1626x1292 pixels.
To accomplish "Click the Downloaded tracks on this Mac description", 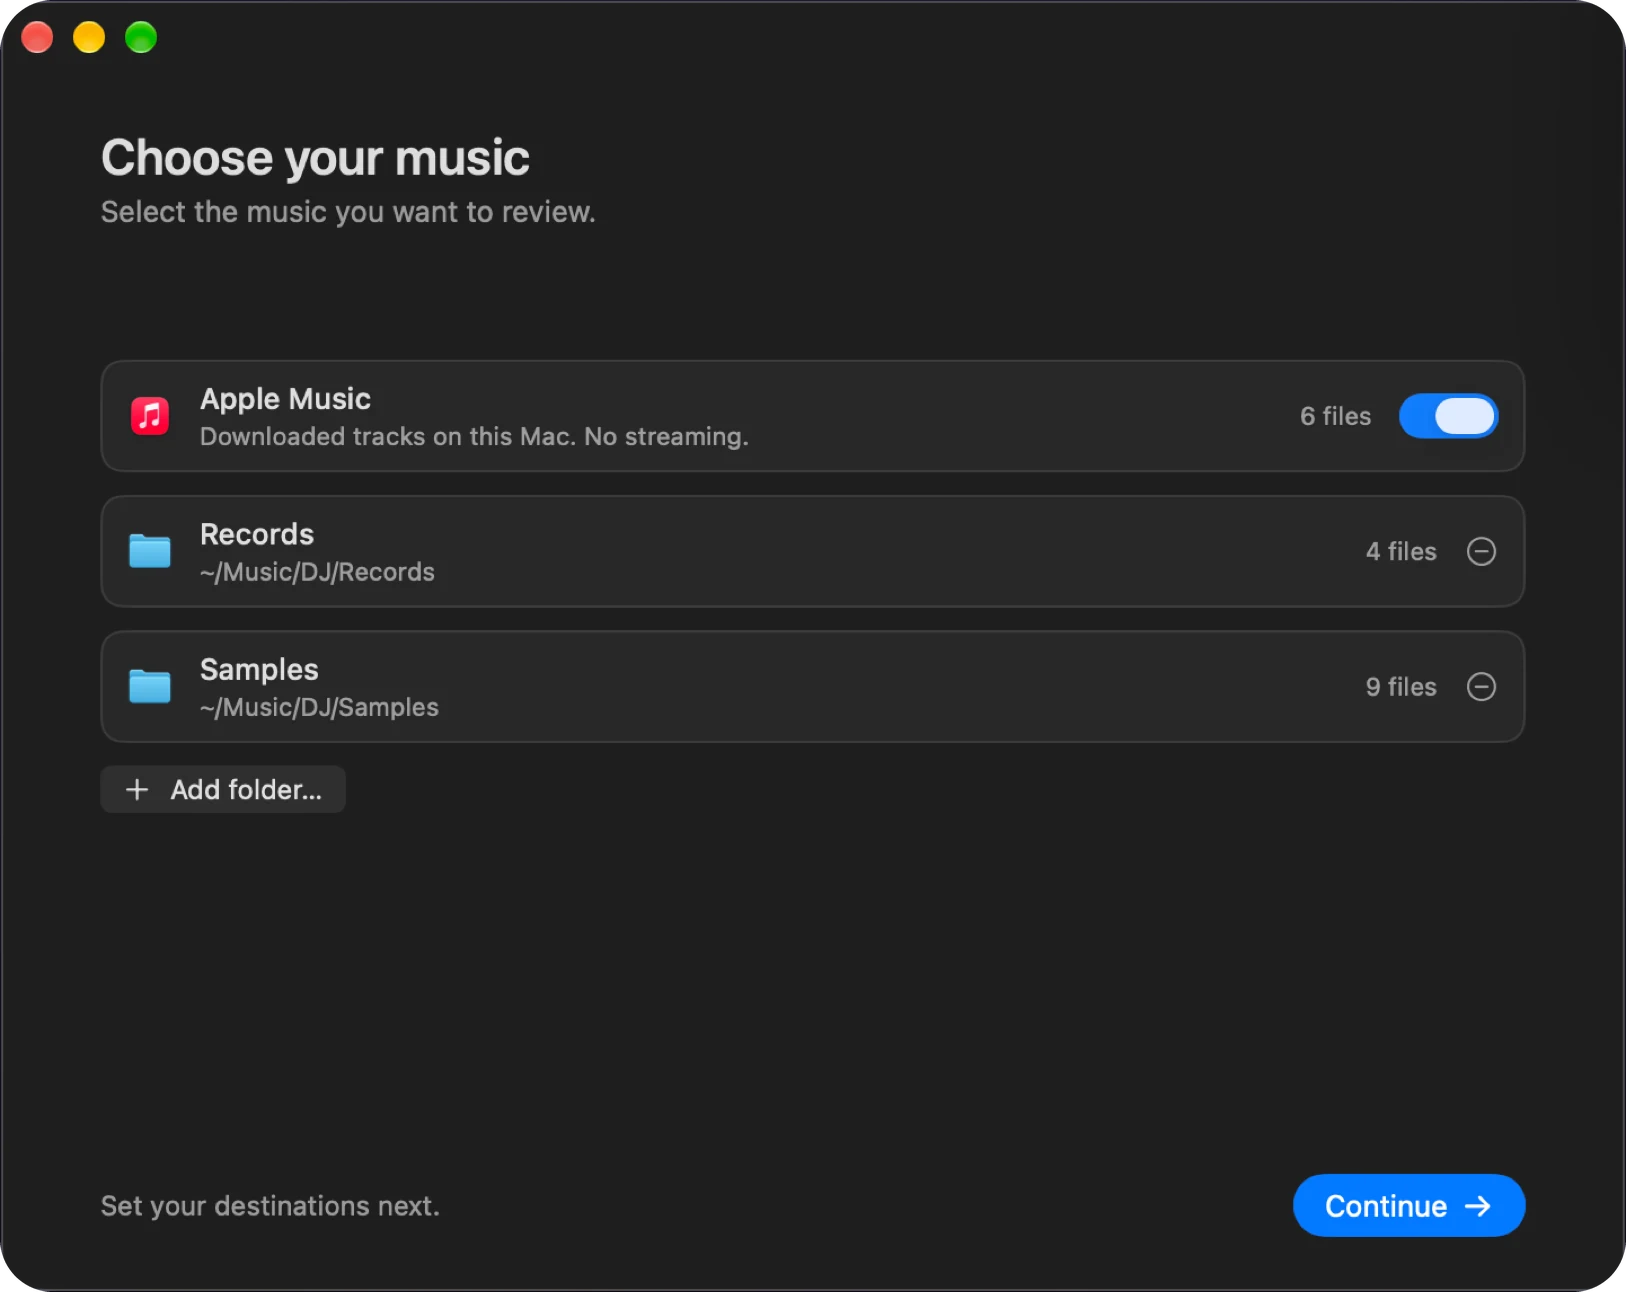I will point(474,437).
